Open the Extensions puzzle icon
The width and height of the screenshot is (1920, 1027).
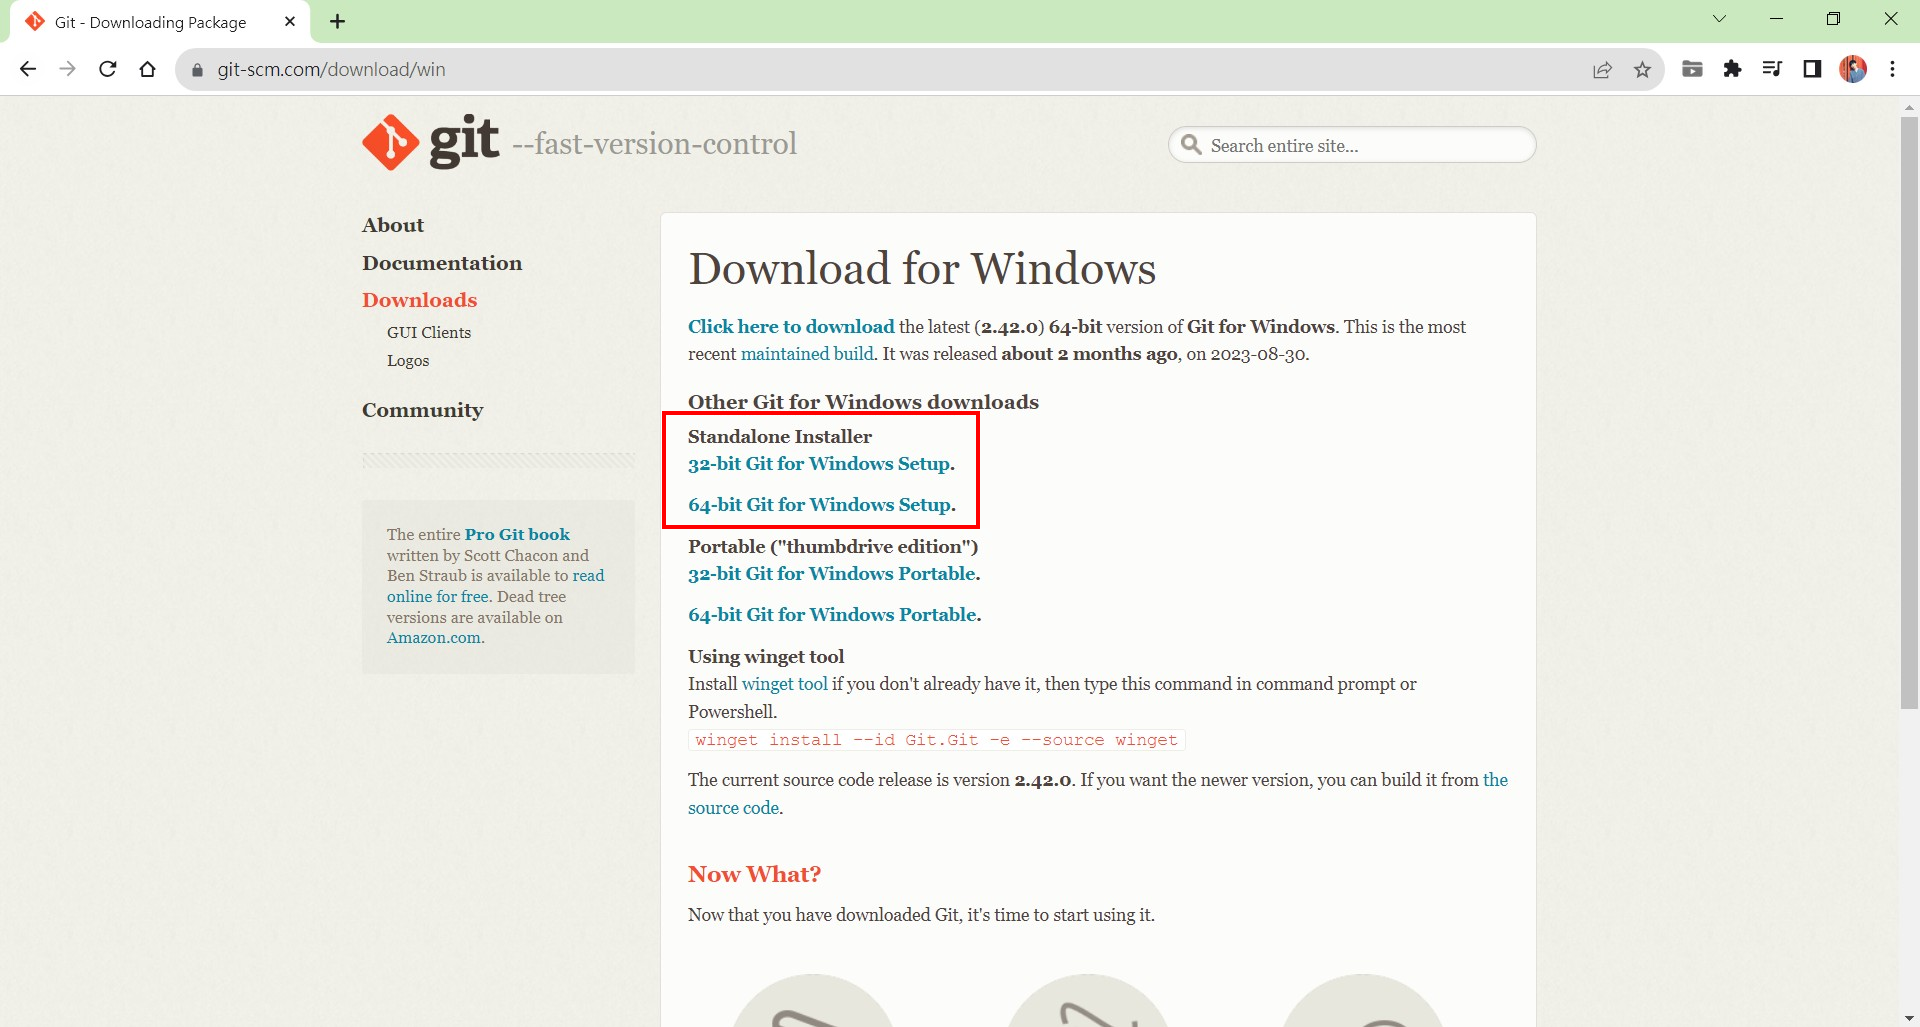[1732, 69]
